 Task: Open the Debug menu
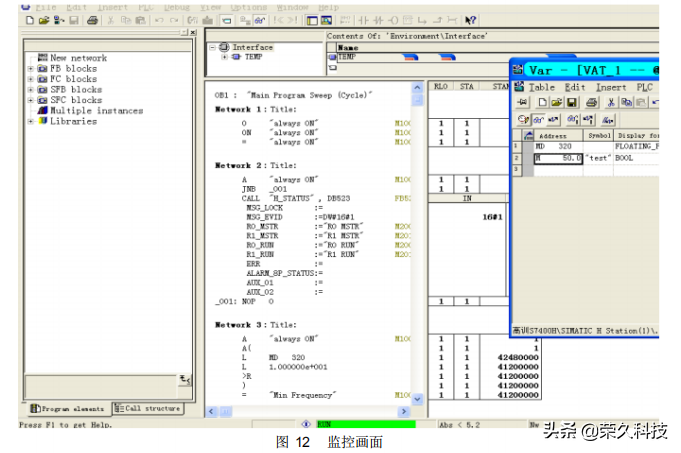pos(175,6)
